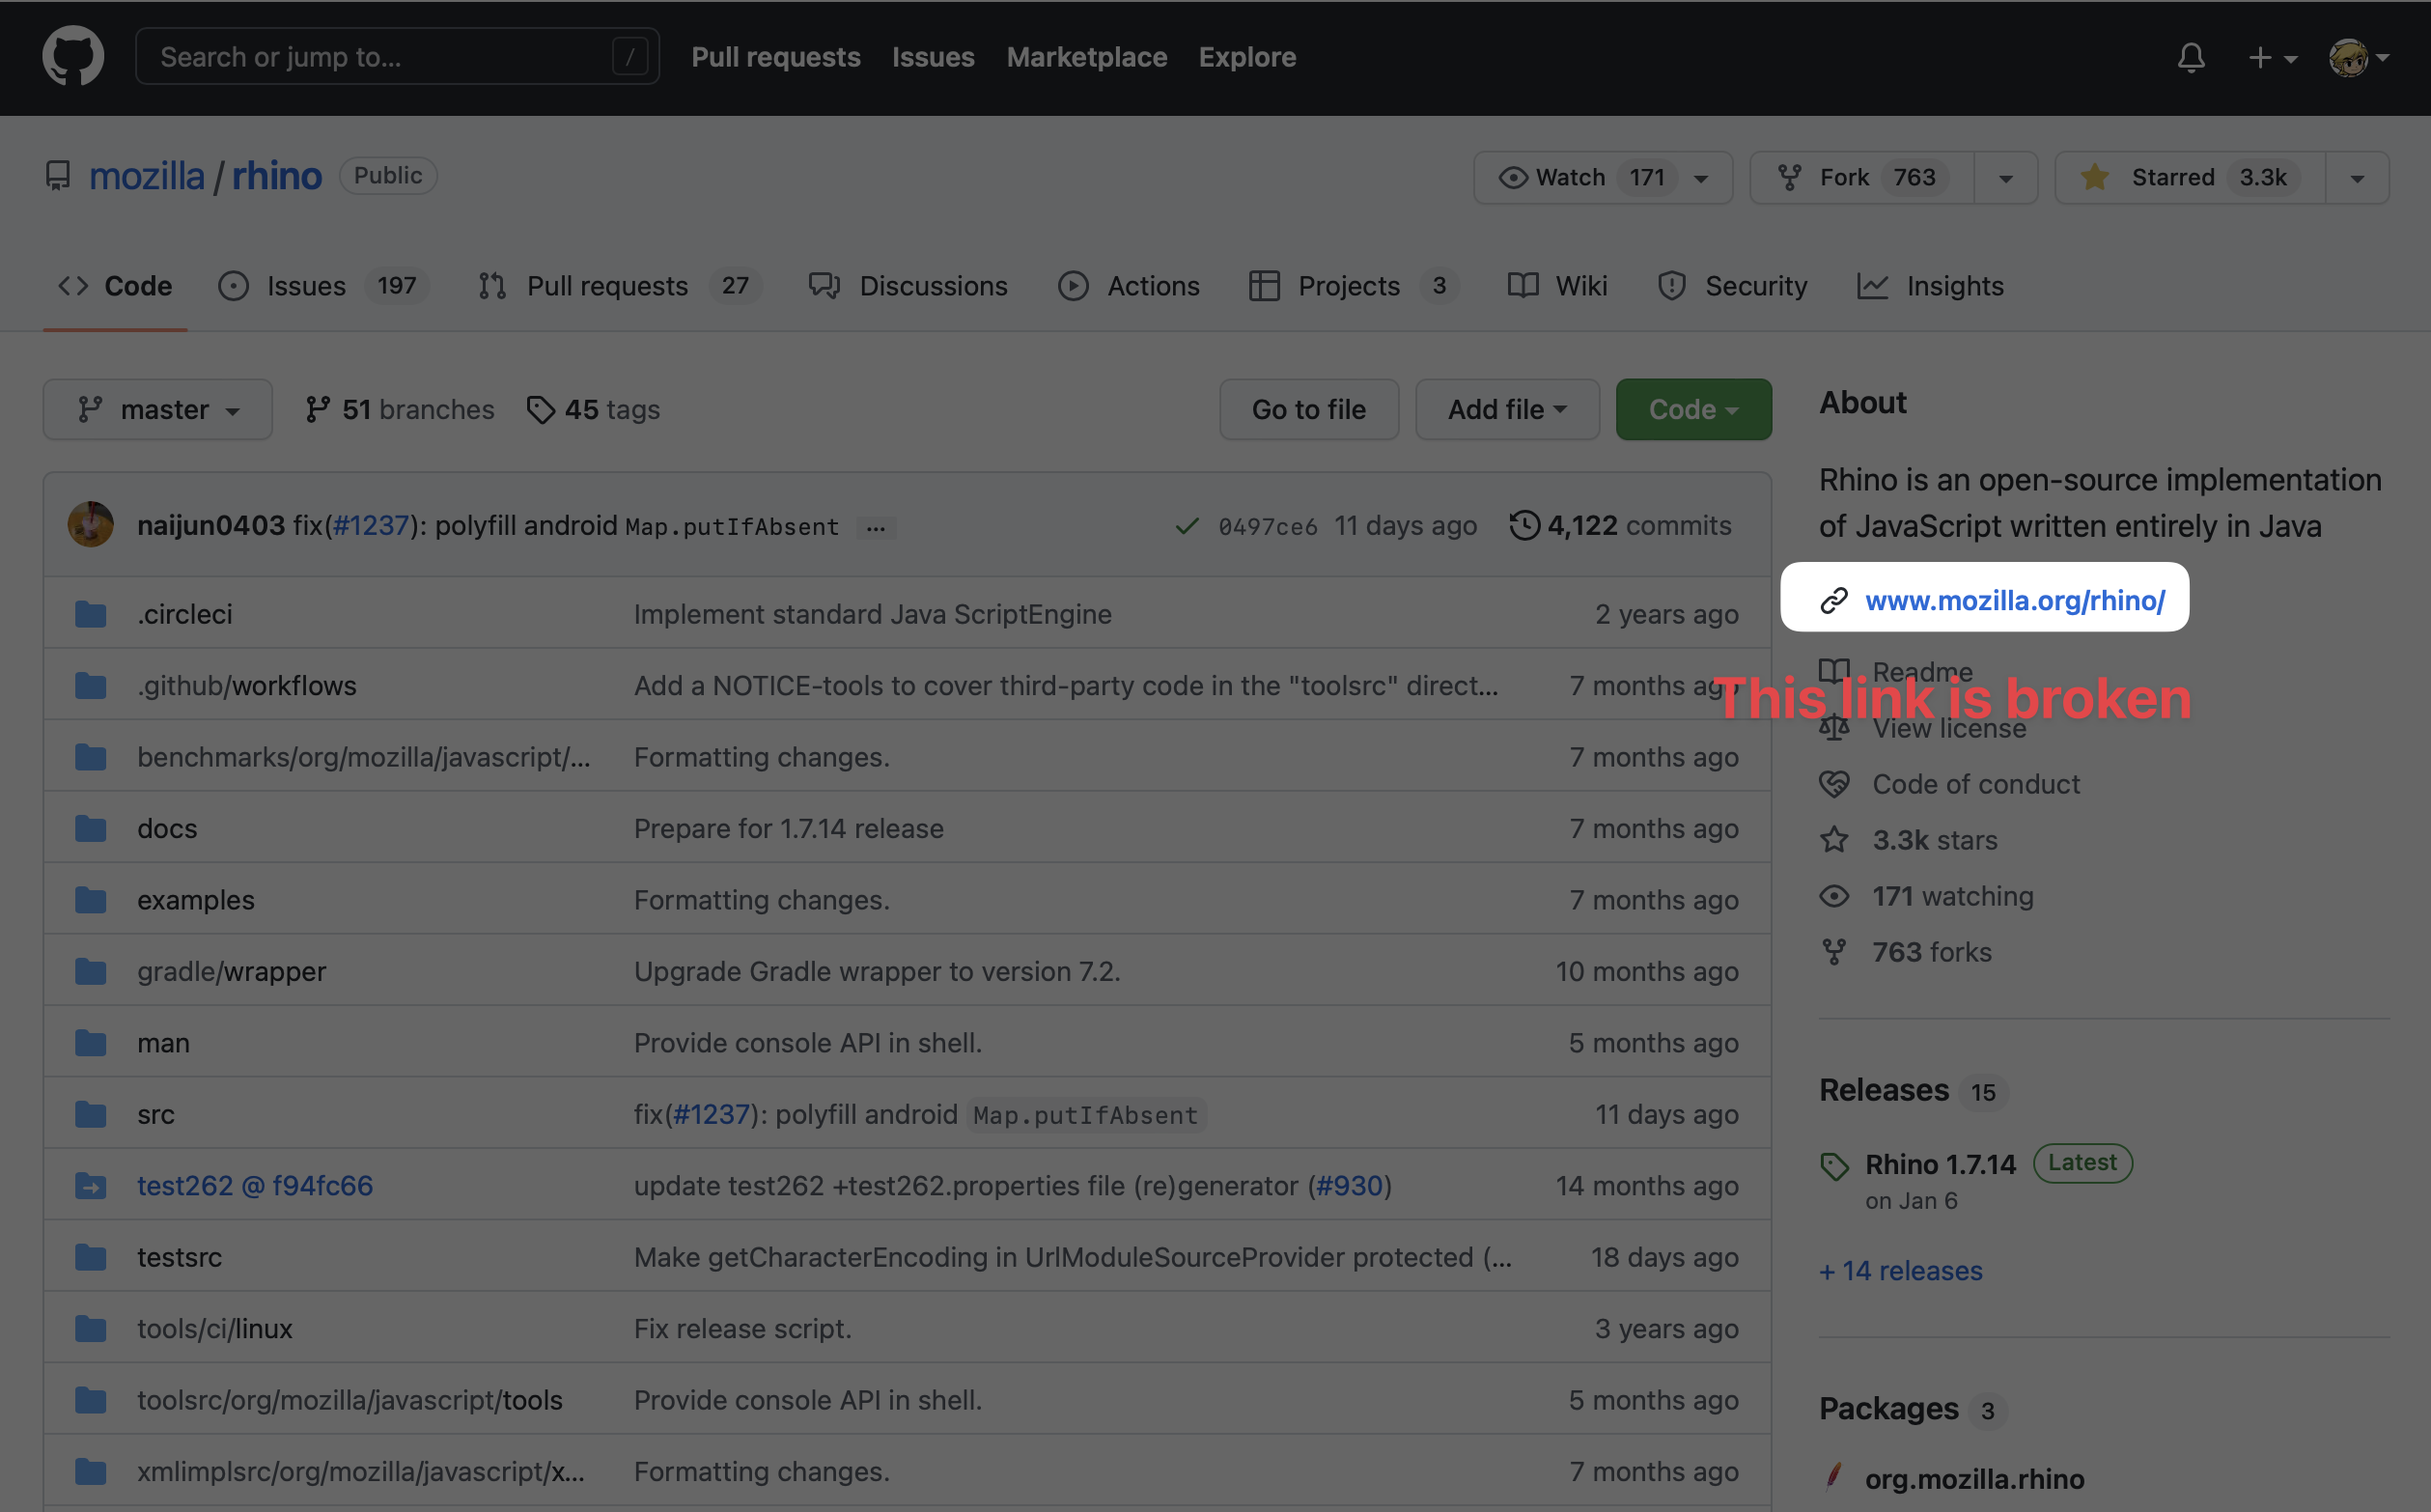
Task: Expand the Add file dropdown
Action: click(1506, 409)
